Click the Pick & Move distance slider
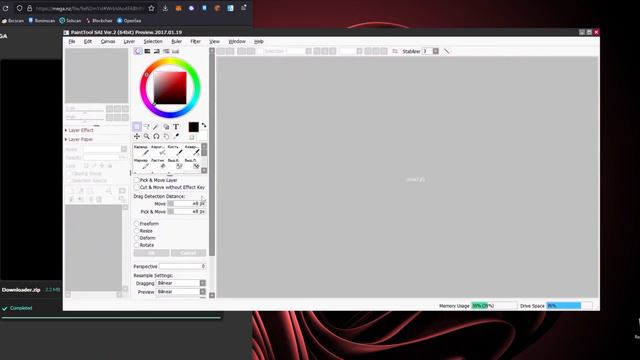The width and height of the screenshot is (640, 360). coord(187,211)
